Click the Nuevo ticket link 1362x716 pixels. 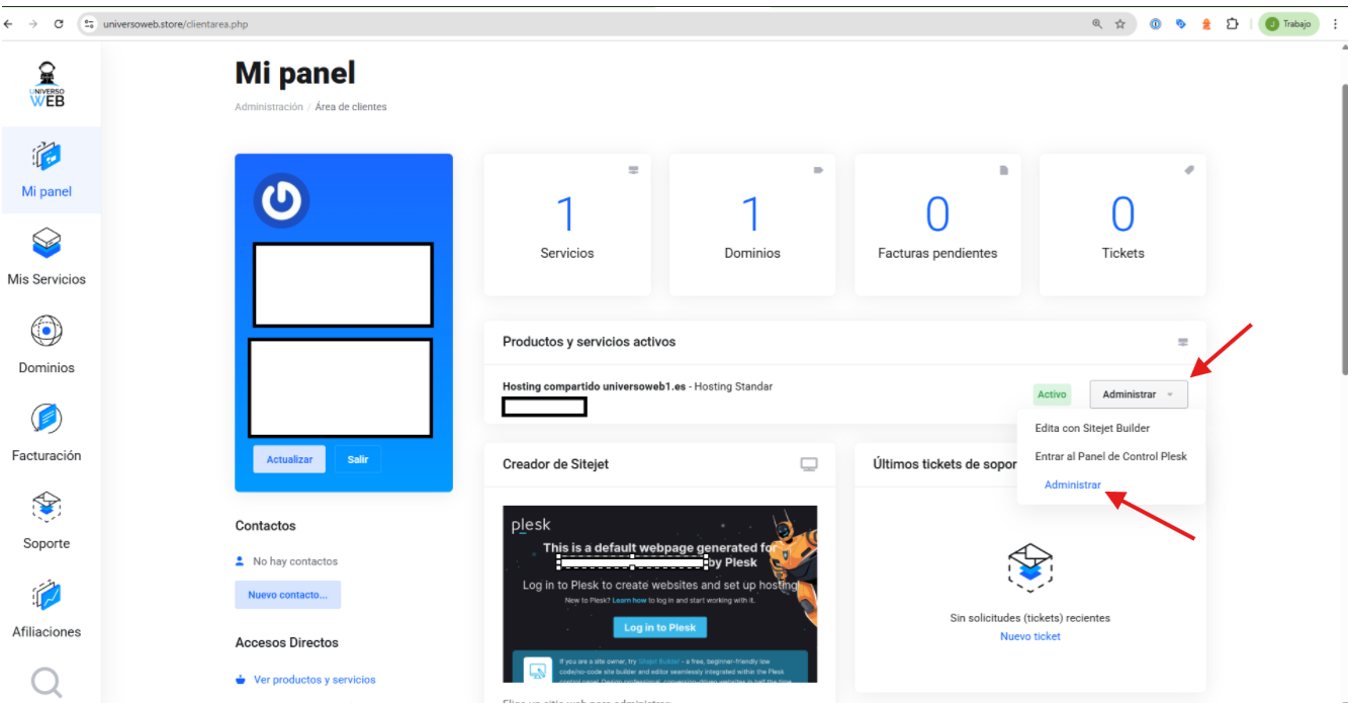click(1030, 636)
